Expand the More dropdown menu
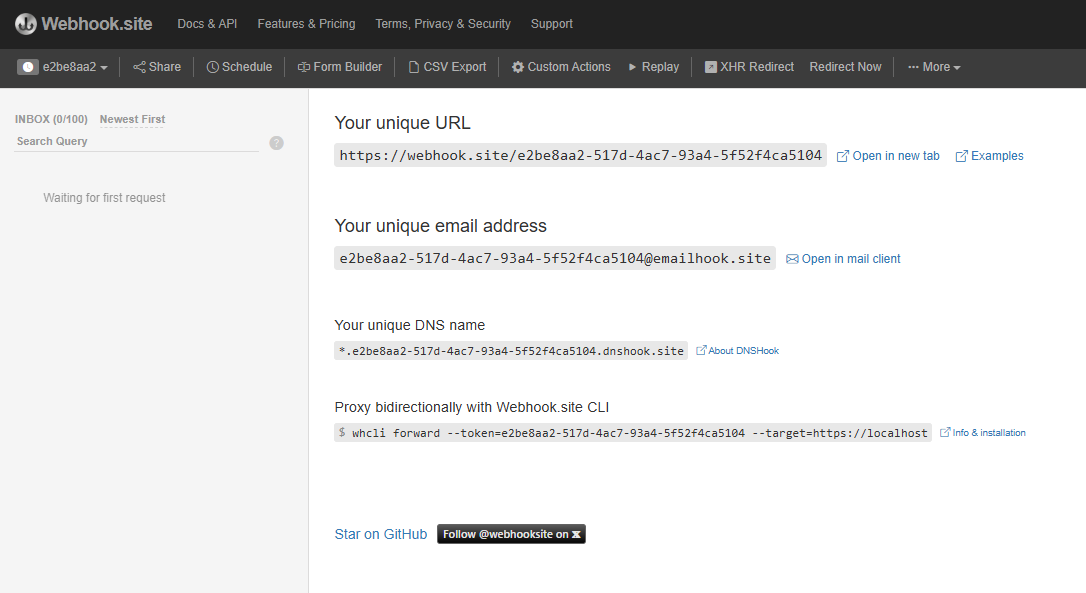1086x593 pixels. tap(934, 67)
